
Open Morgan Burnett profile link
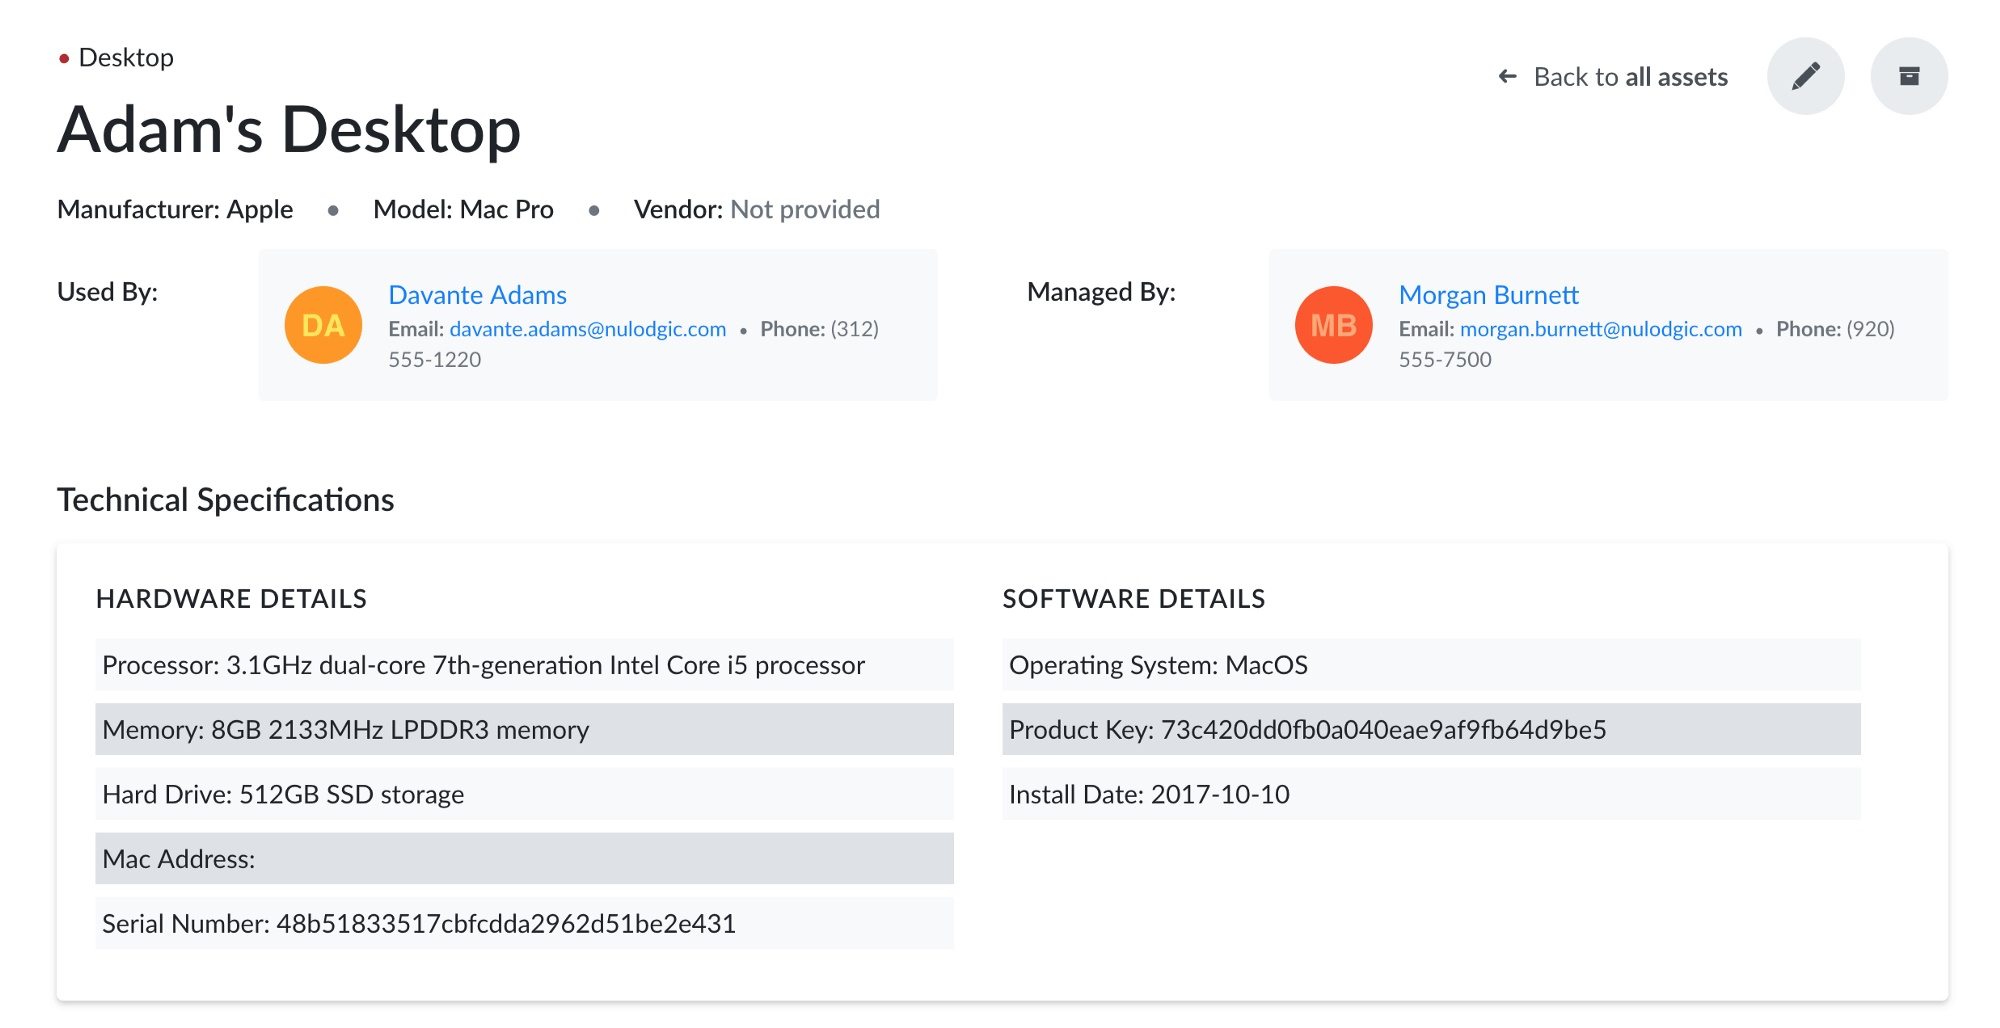[1488, 295]
